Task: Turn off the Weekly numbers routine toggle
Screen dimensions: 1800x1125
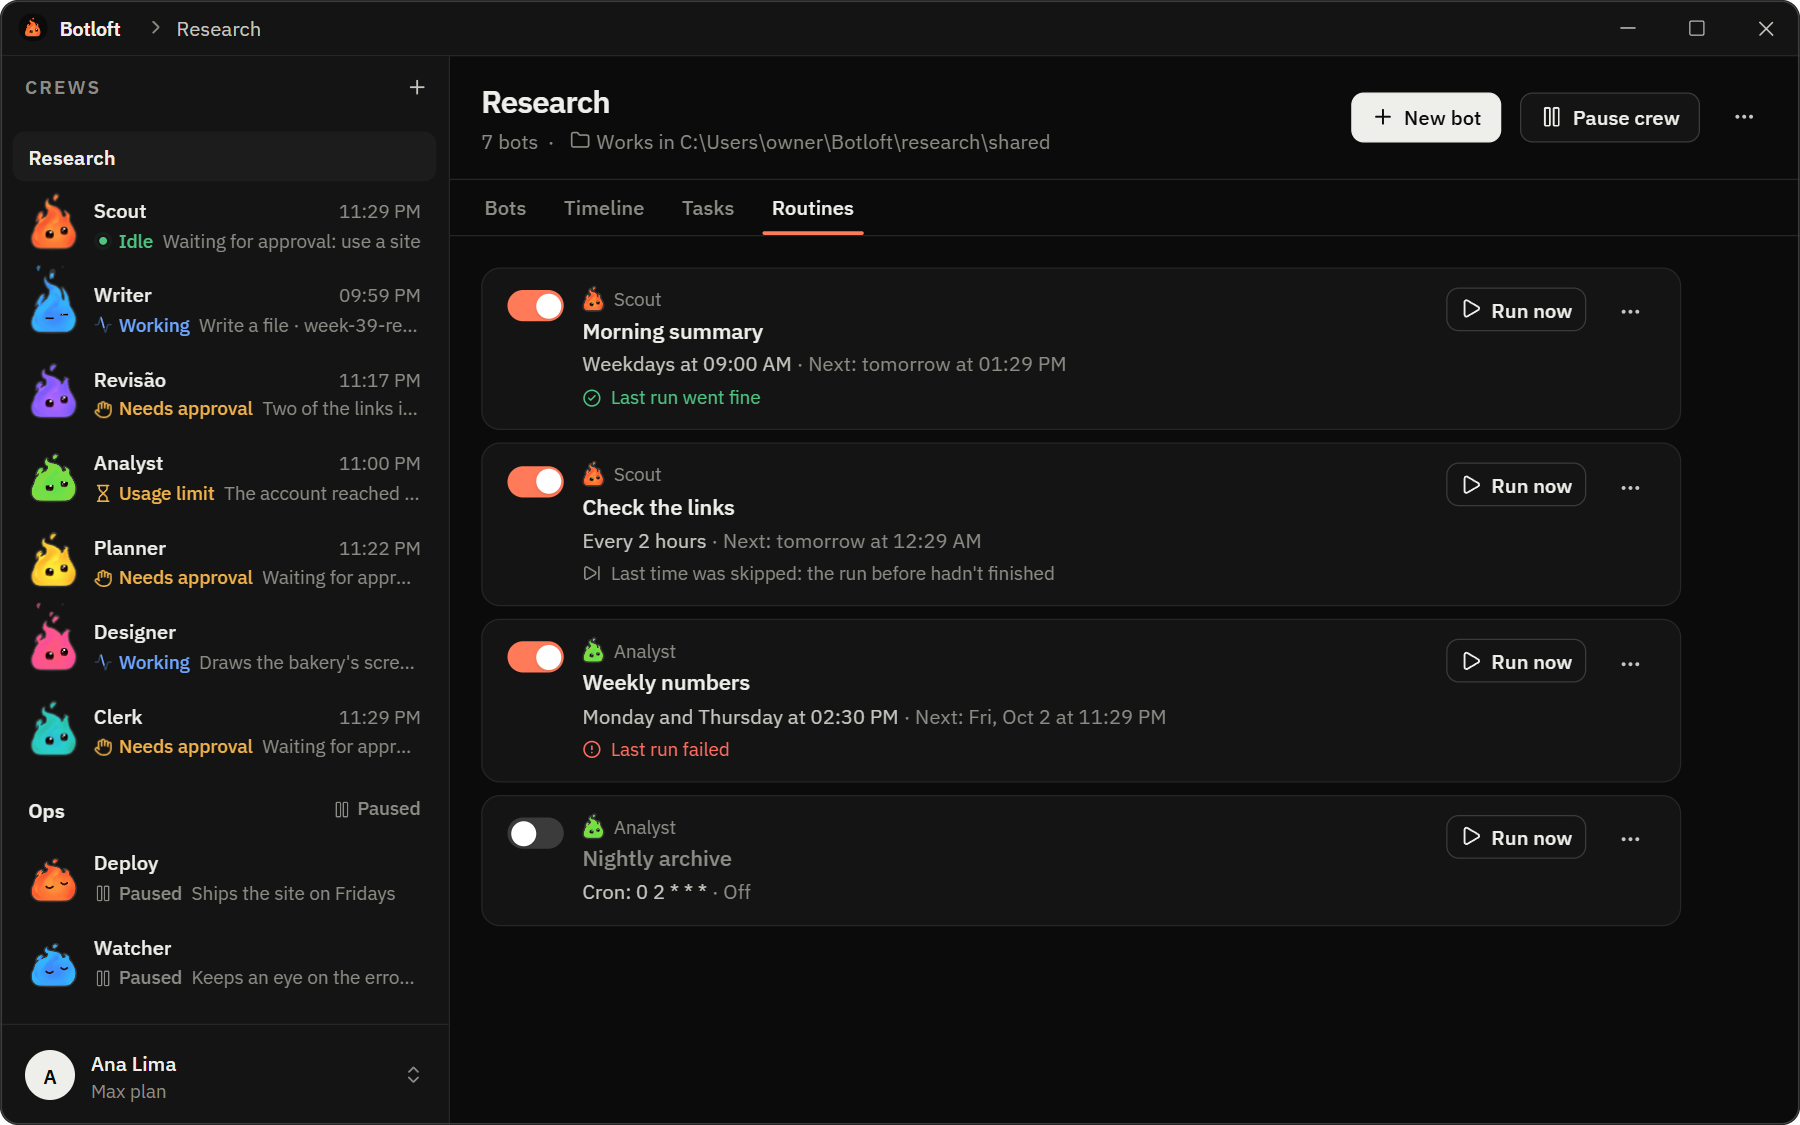Action: coord(535,657)
